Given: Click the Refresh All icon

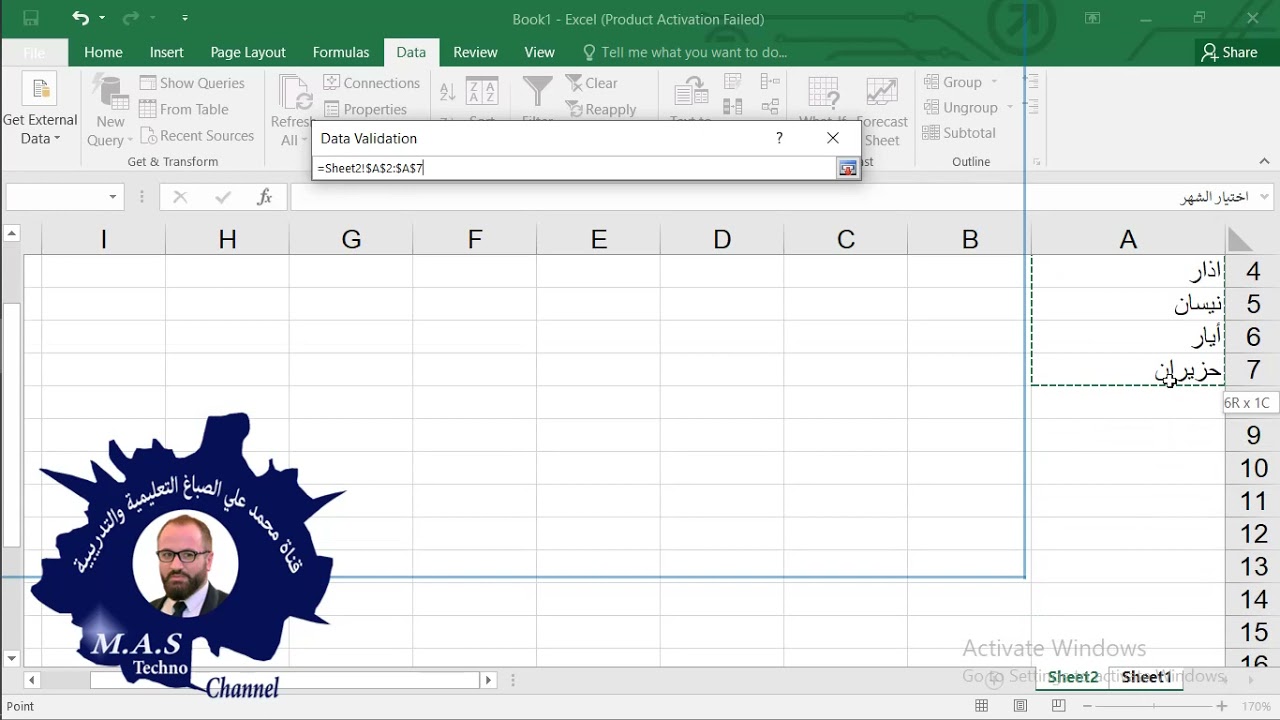Looking at the screenshot, I should pos(294,93).
